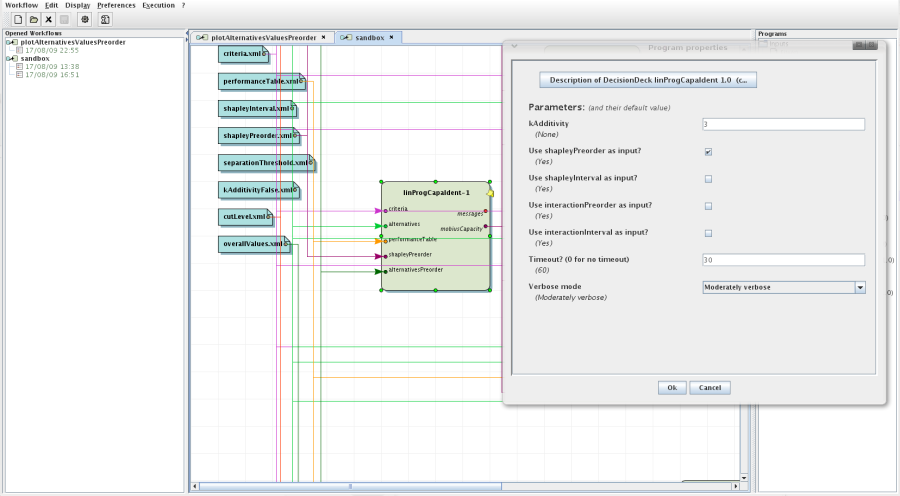Click the grayed-out save toolbar icon
Screen dimensions: 900x496
(64, 20)
